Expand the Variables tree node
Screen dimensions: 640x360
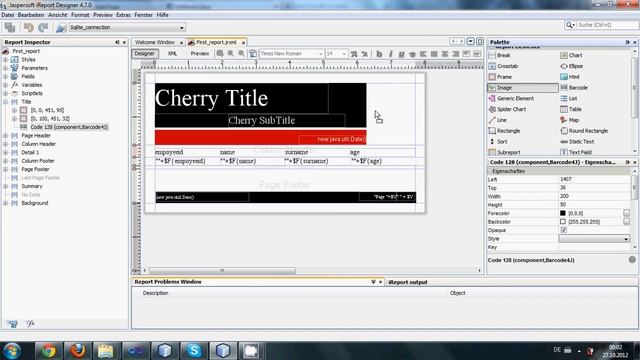point(6,85)
